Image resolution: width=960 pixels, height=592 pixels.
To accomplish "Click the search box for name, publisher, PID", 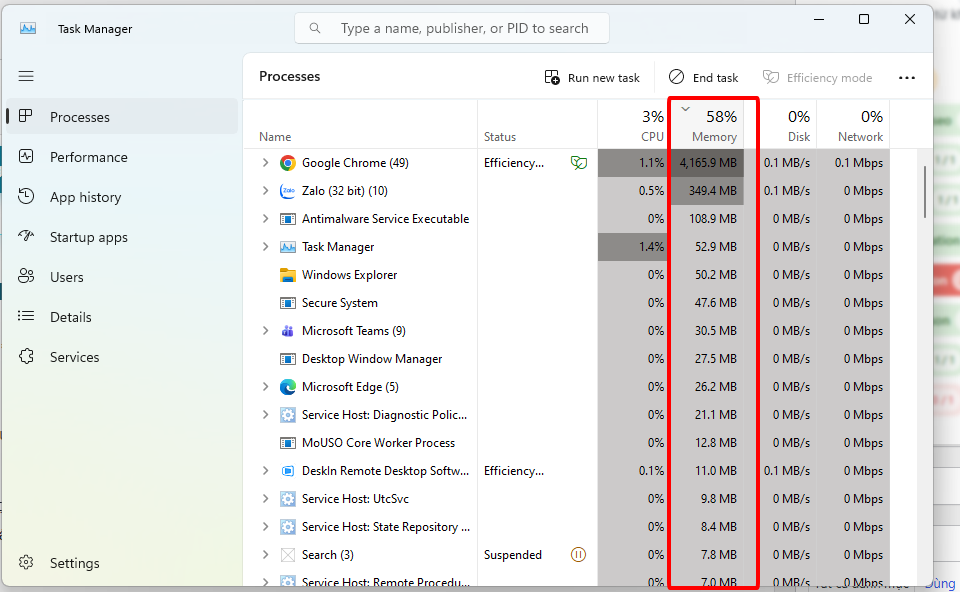I will [x=452, y=28].
